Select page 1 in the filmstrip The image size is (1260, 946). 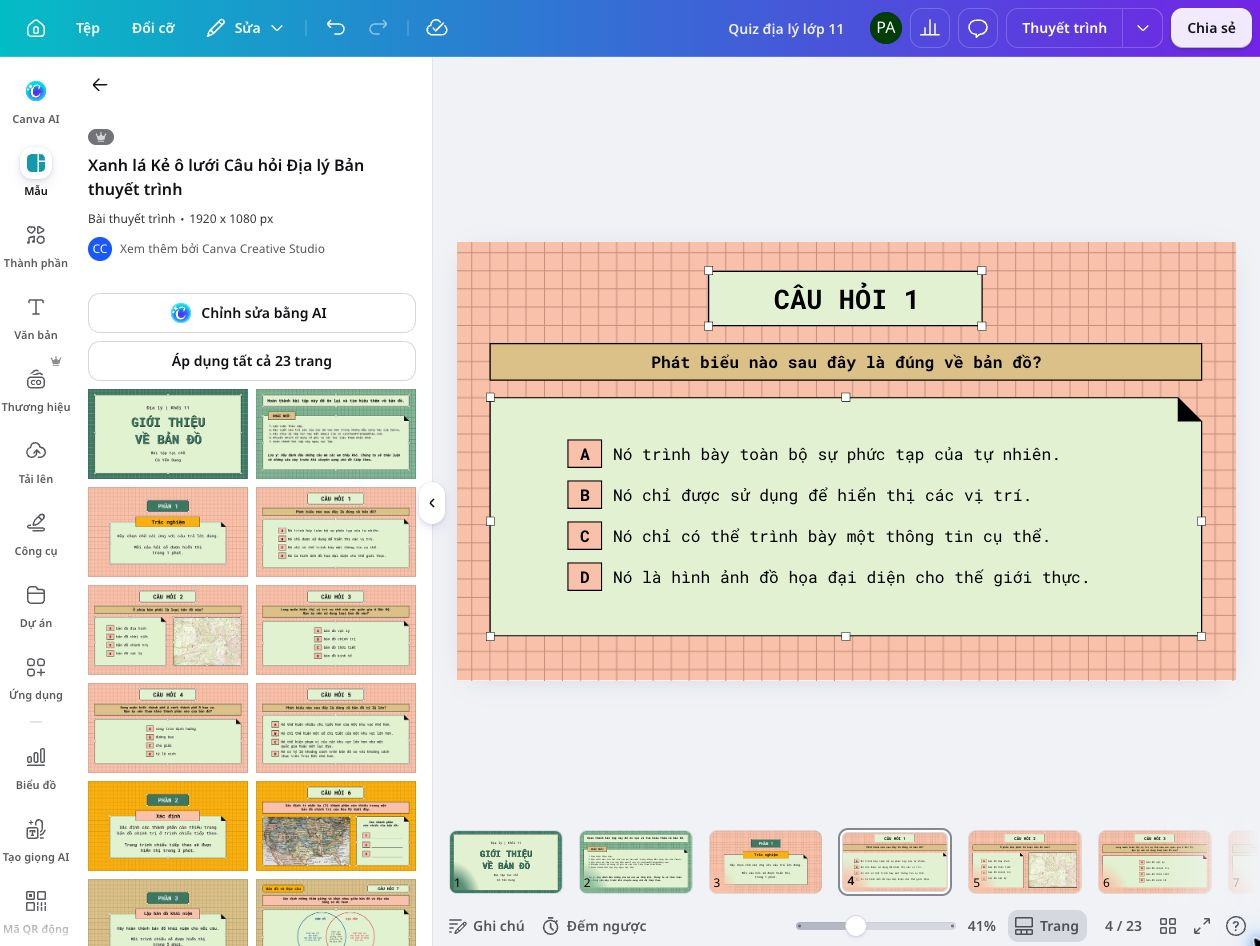pyautogui.click(x=506, y=862)
